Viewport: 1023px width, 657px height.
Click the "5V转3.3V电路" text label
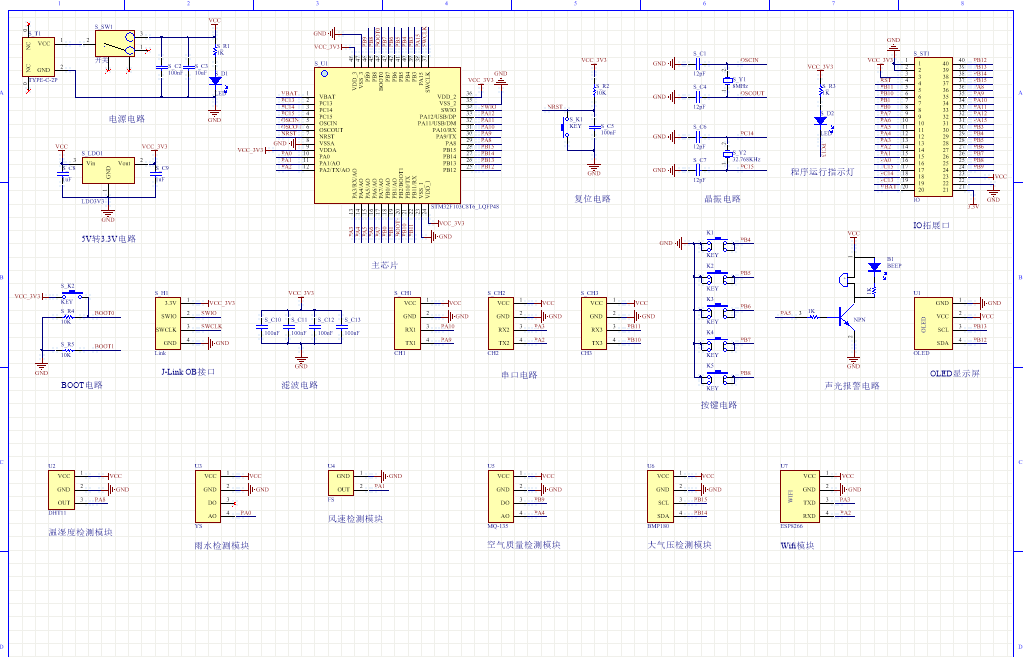click(x=108, y=239)
